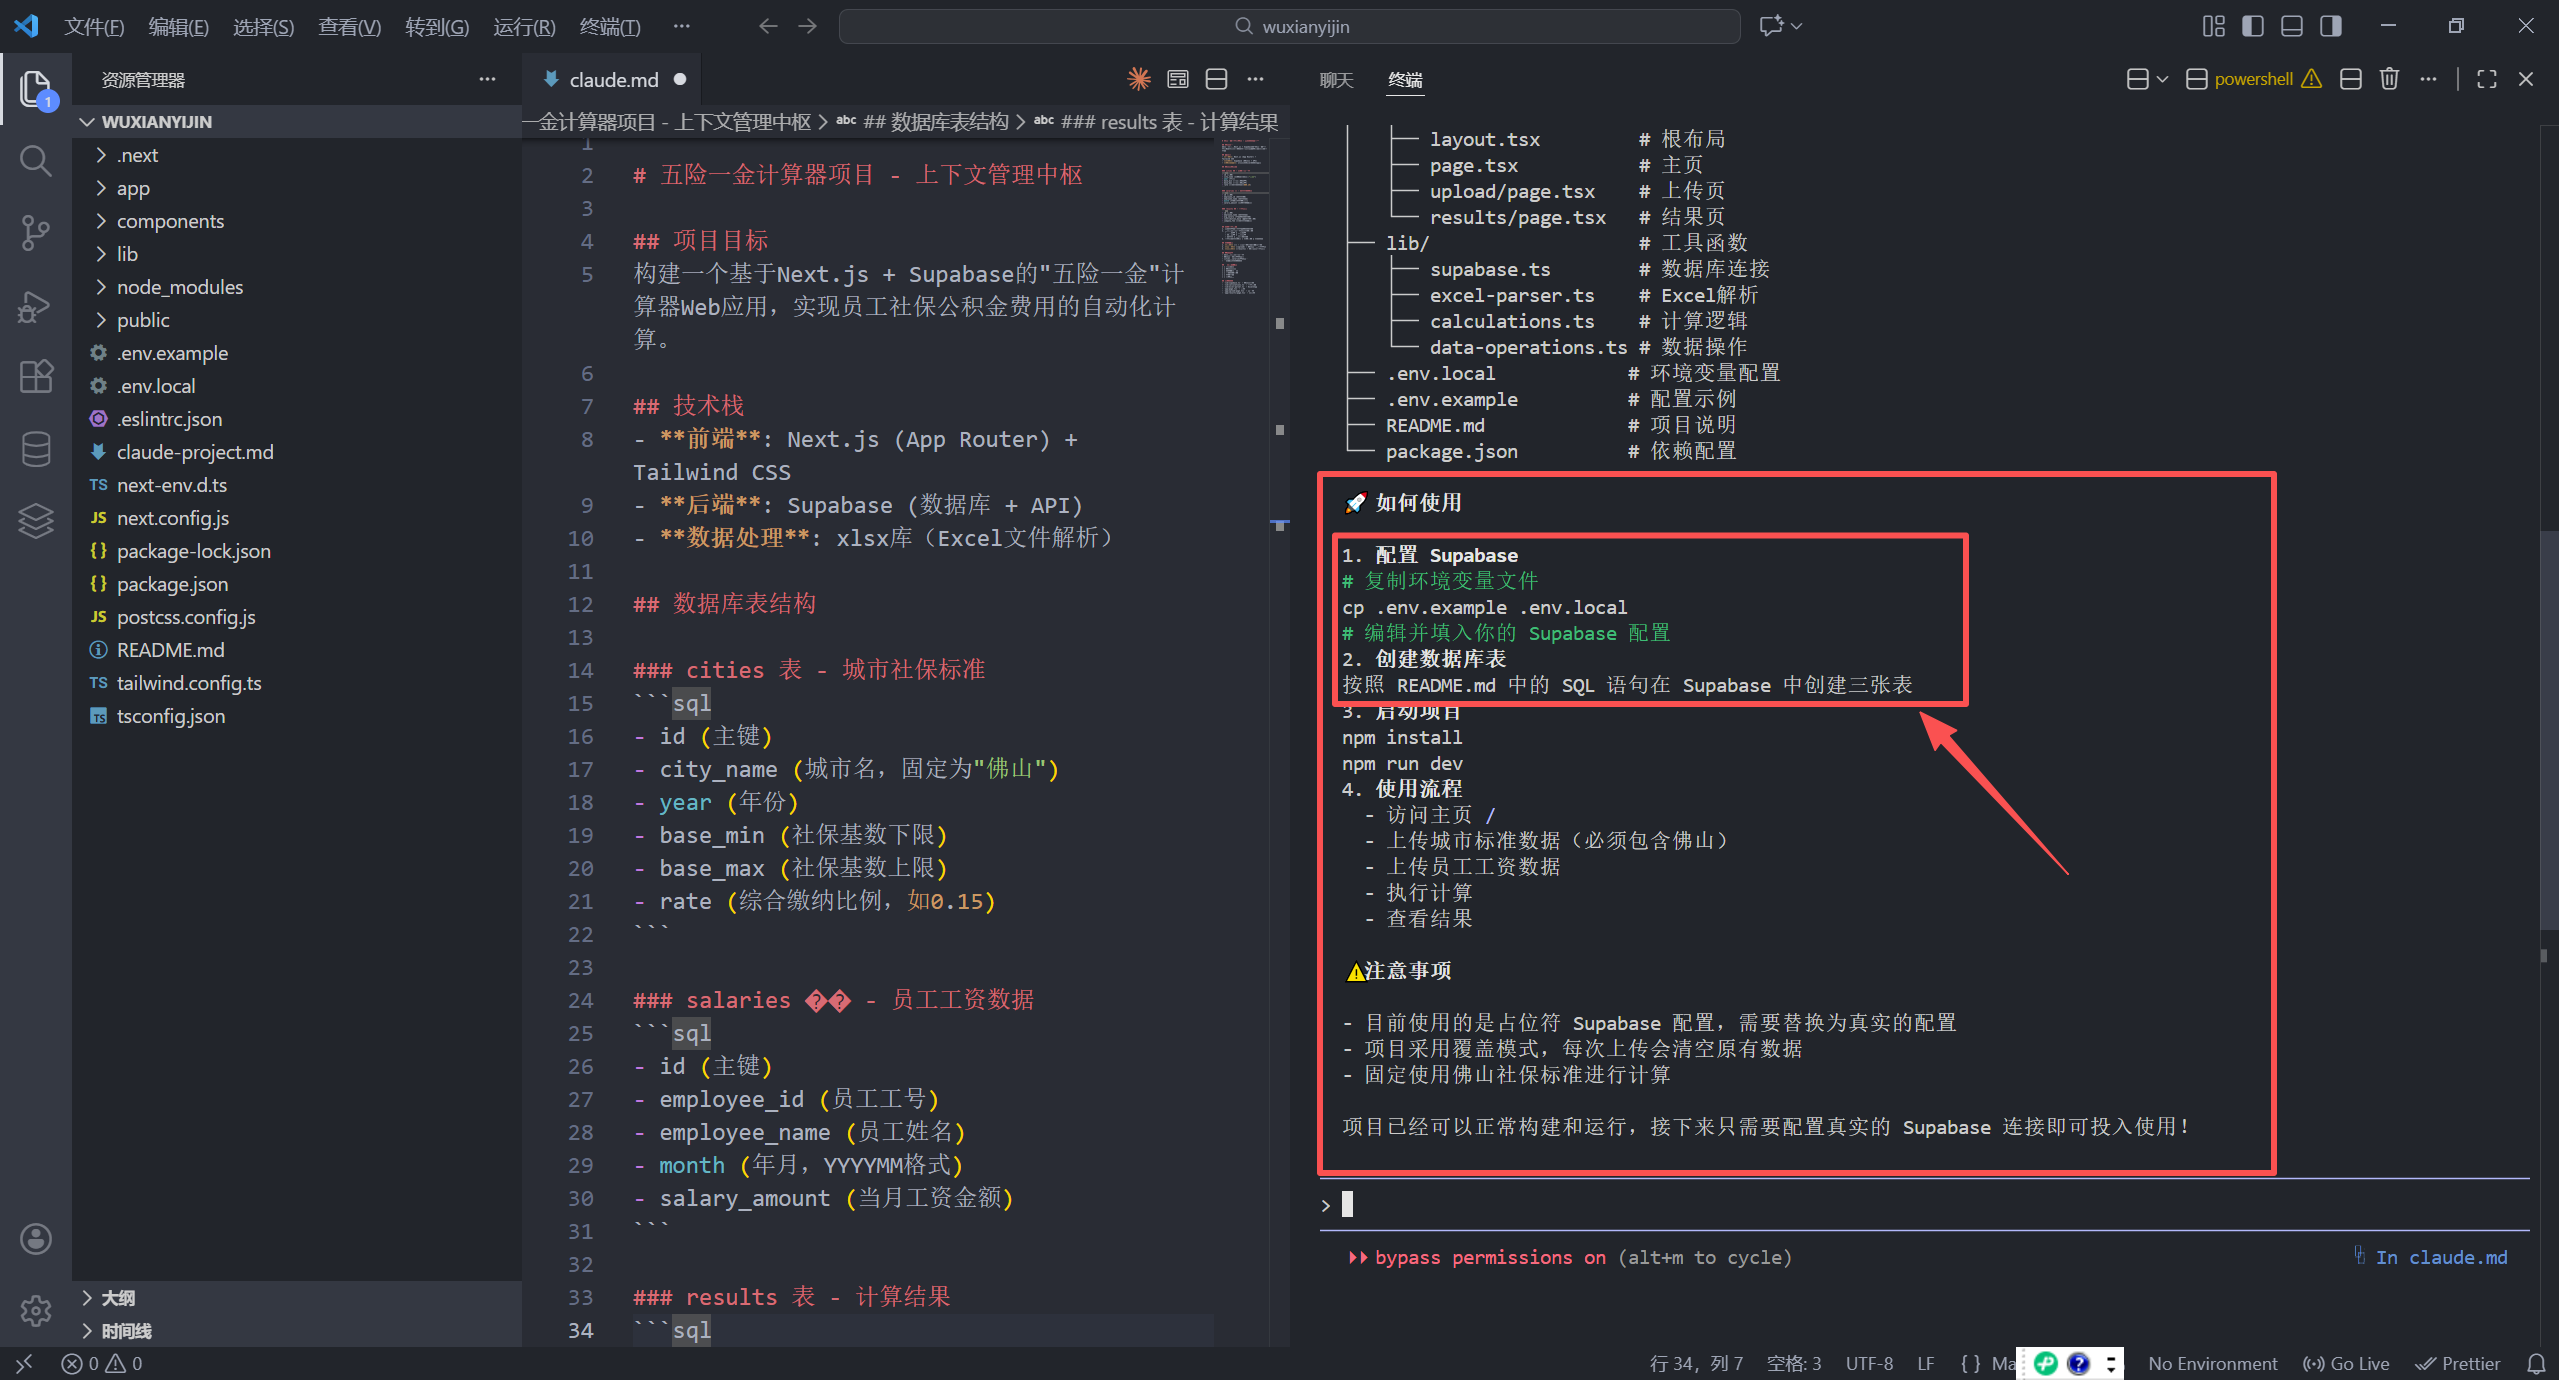Switch to the 聊天 tab
The width and height of the screenshot is (2559, 1380).
(1336, 79)
